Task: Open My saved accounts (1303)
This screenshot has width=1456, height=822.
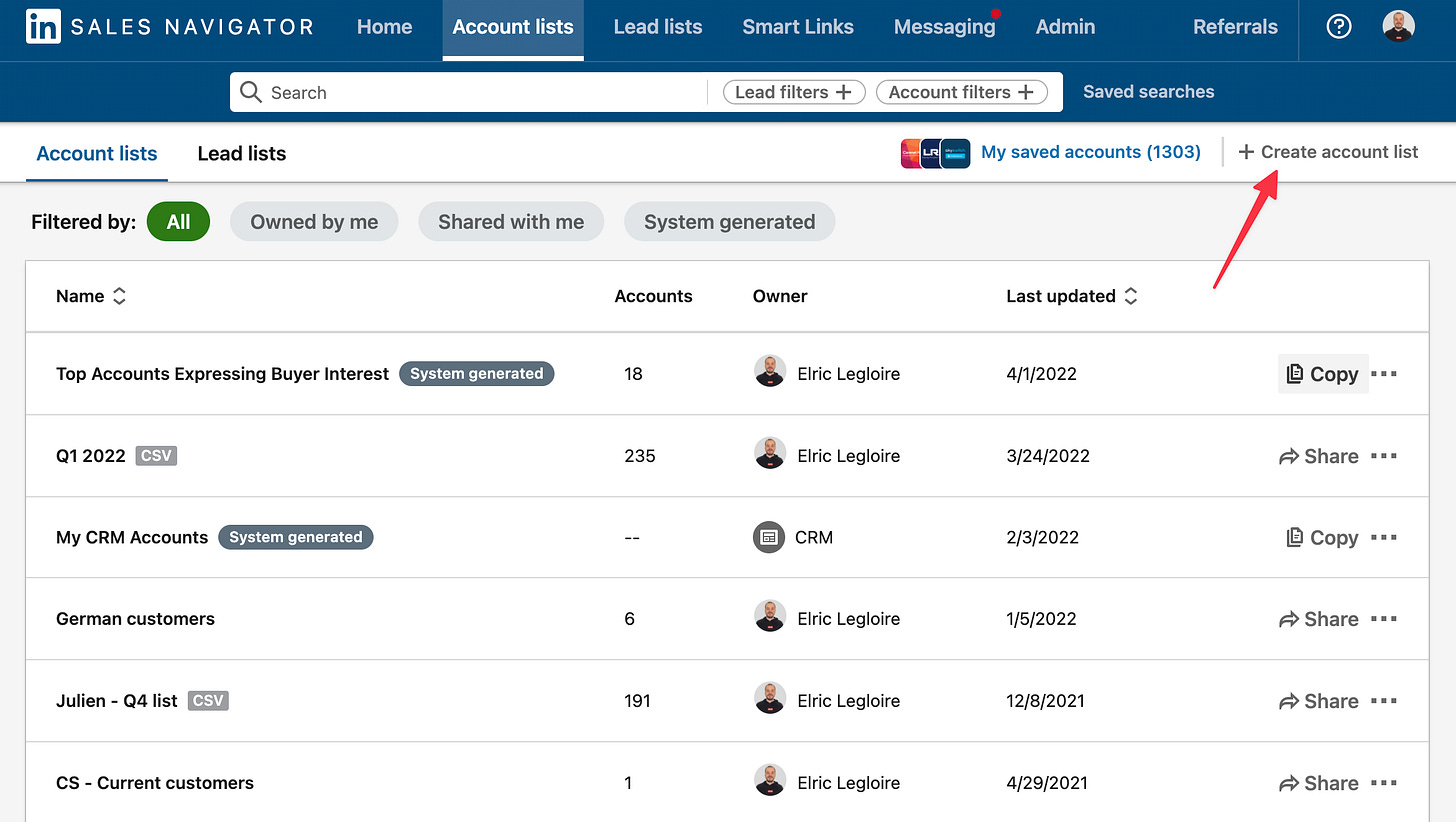Action: tap(1091, 152)
